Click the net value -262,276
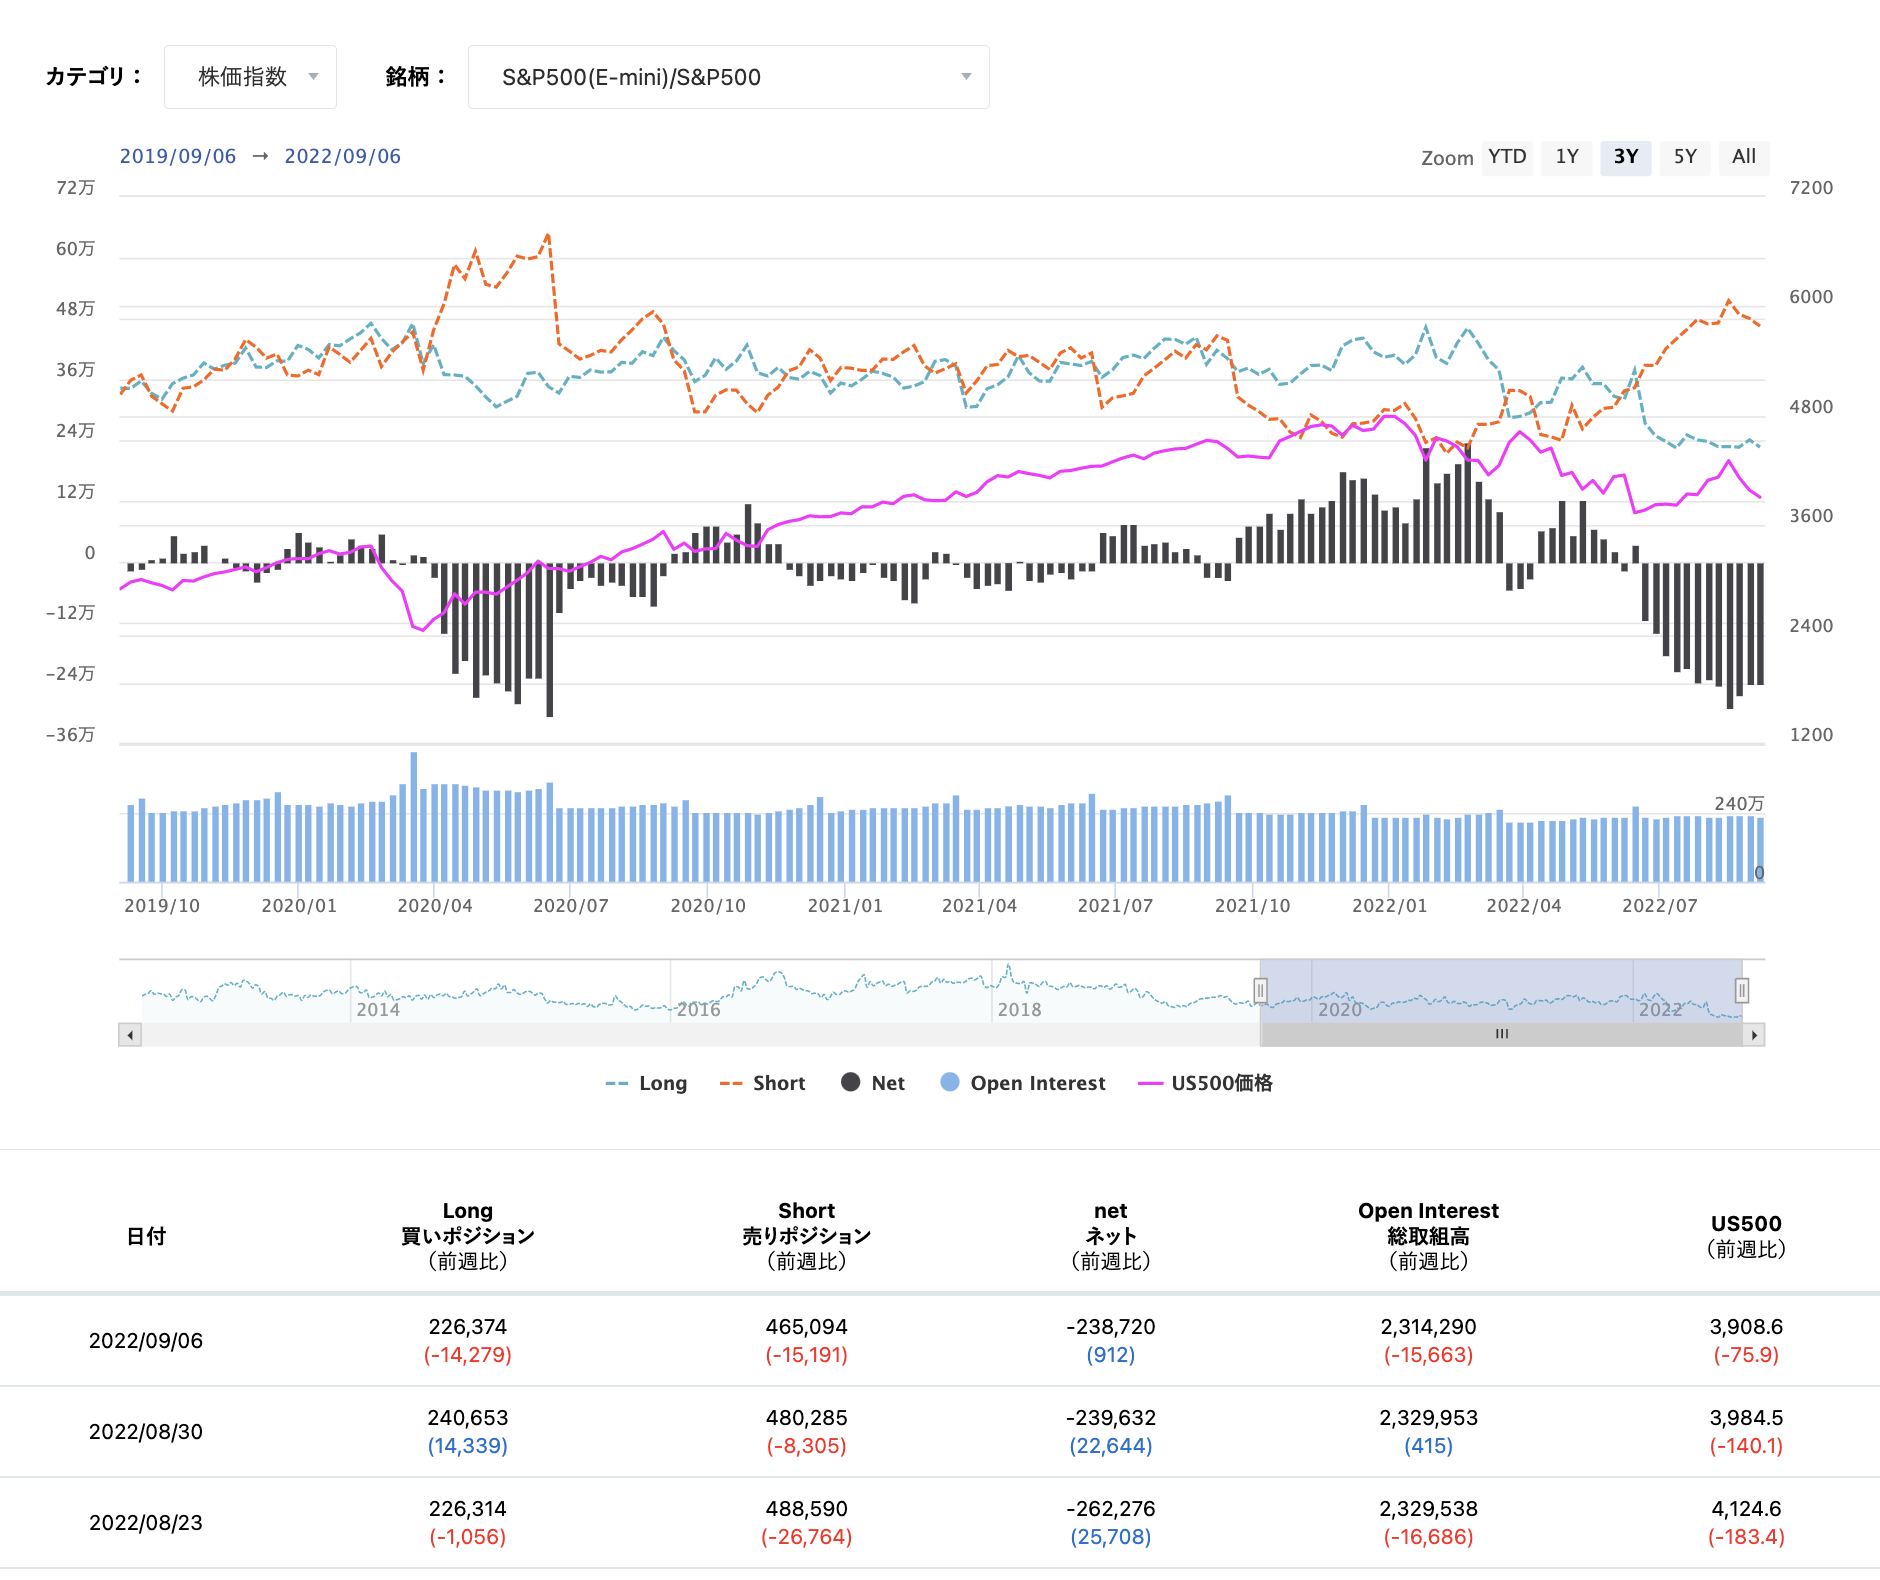 pos(1110,1509)
